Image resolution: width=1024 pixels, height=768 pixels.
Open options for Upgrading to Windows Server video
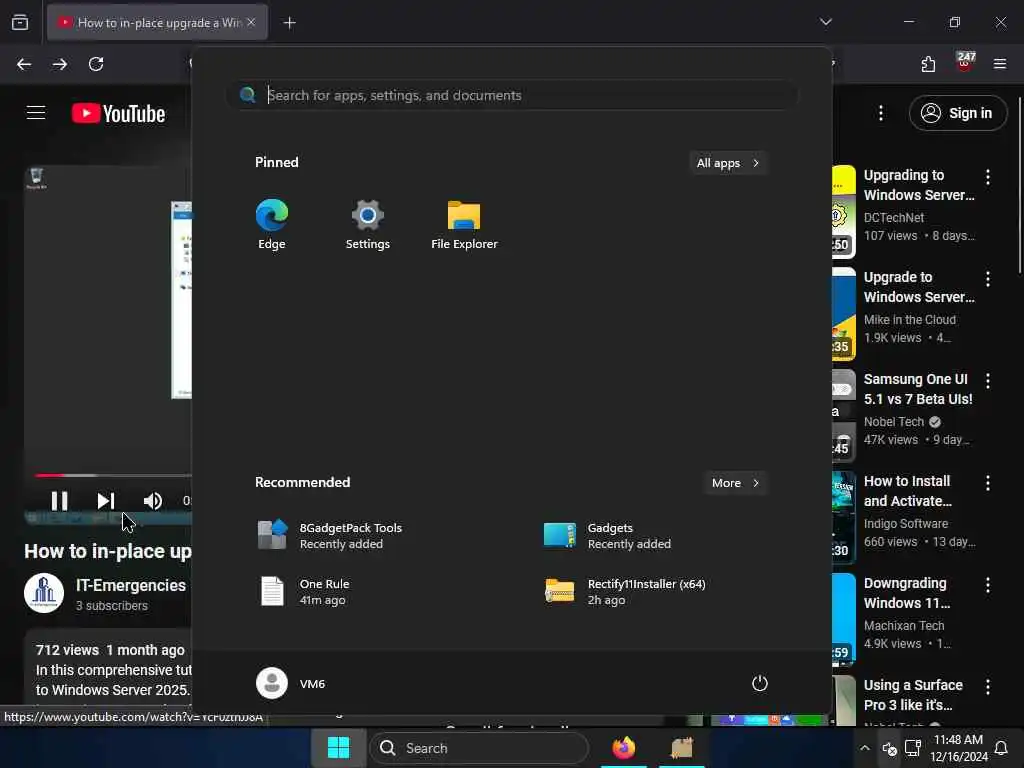987,176
